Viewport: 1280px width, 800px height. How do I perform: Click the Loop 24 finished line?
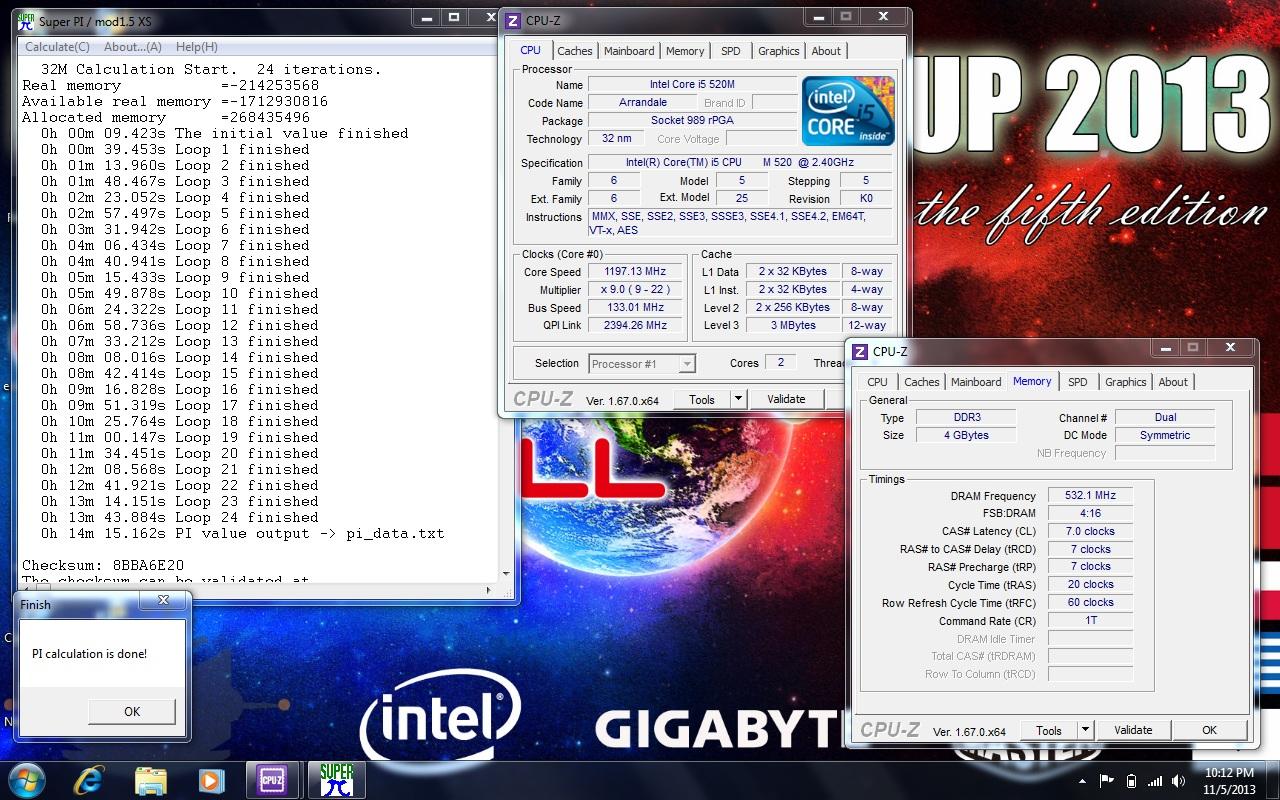pos(180,518)
